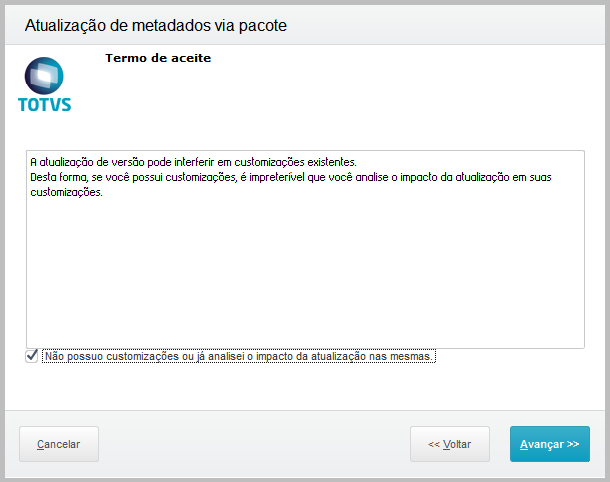The height and width of the screenshot is (482, 610).
Task: Select the 'Não possuo customizações' checkbox label
Action: [238, 356]
